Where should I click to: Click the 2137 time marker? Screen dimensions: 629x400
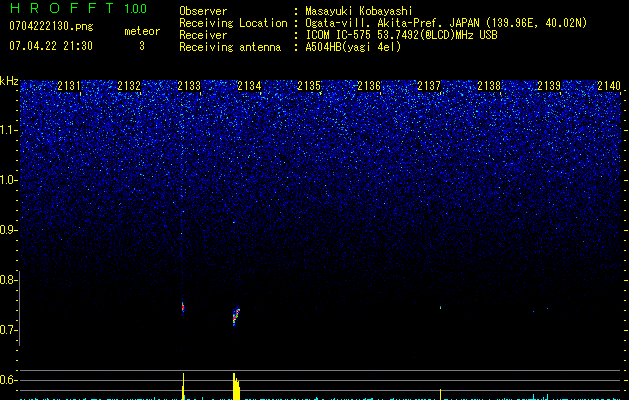429,85
